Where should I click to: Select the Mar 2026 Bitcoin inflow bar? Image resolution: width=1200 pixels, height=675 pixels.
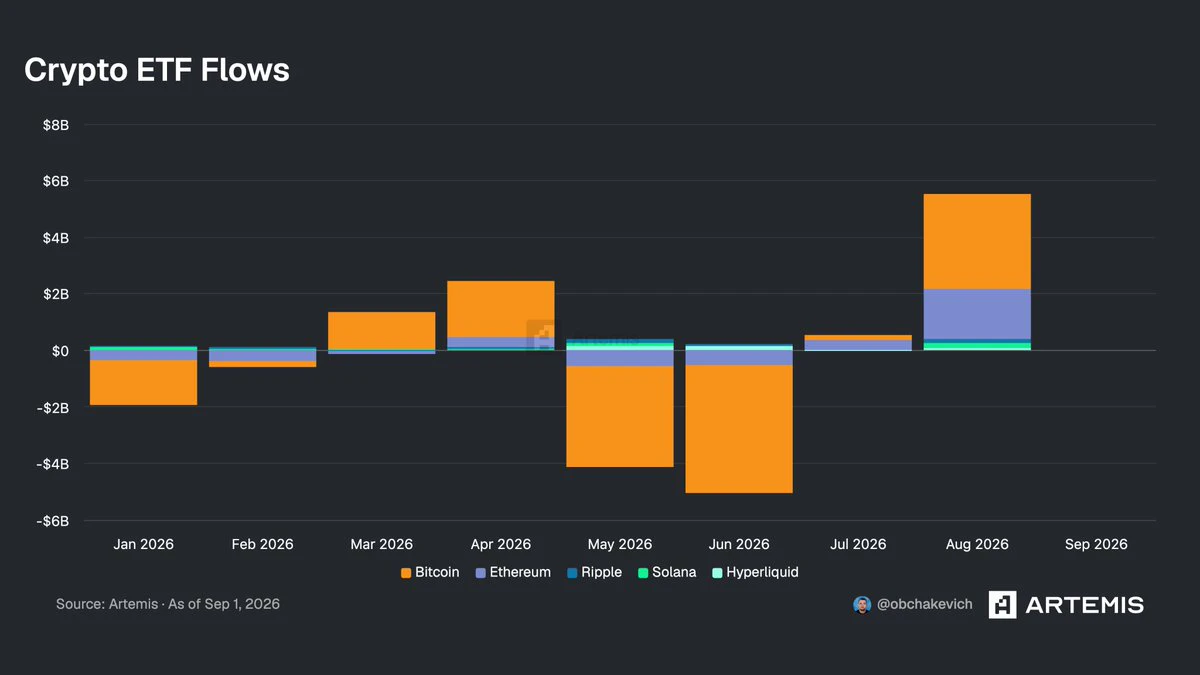click(382, 331)
